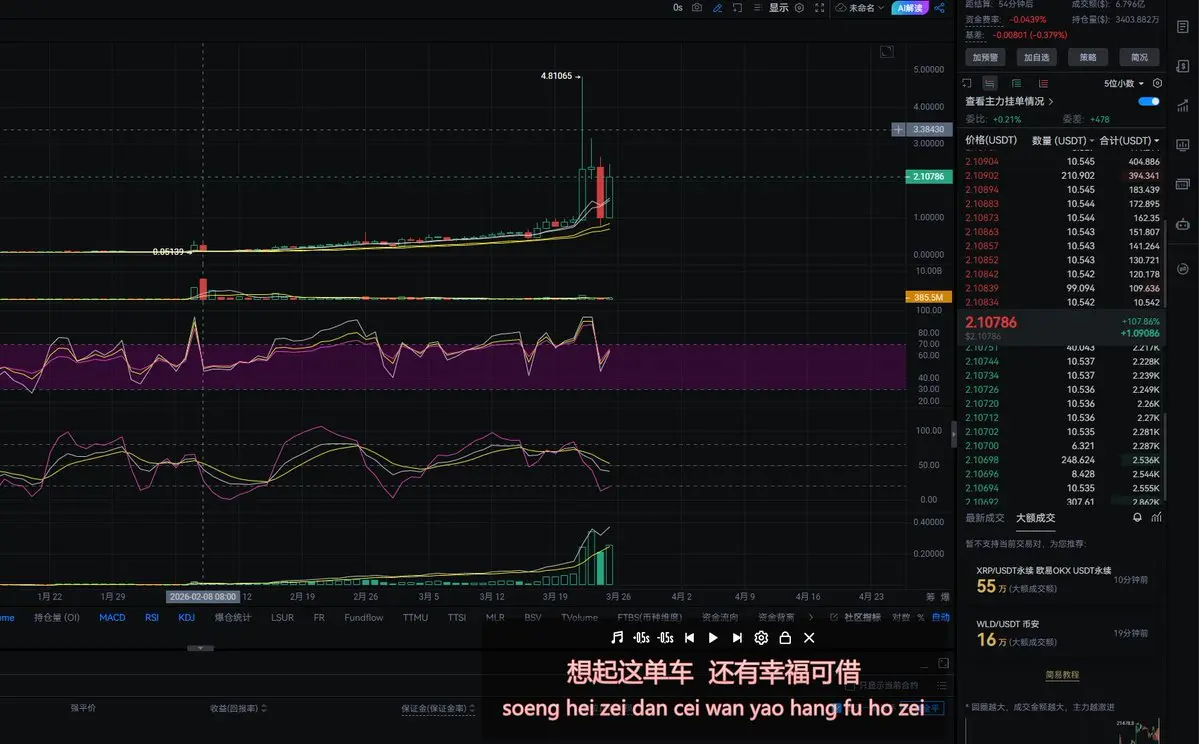
Task: Enable the TTMU indicator
Action: pos(415,617)
